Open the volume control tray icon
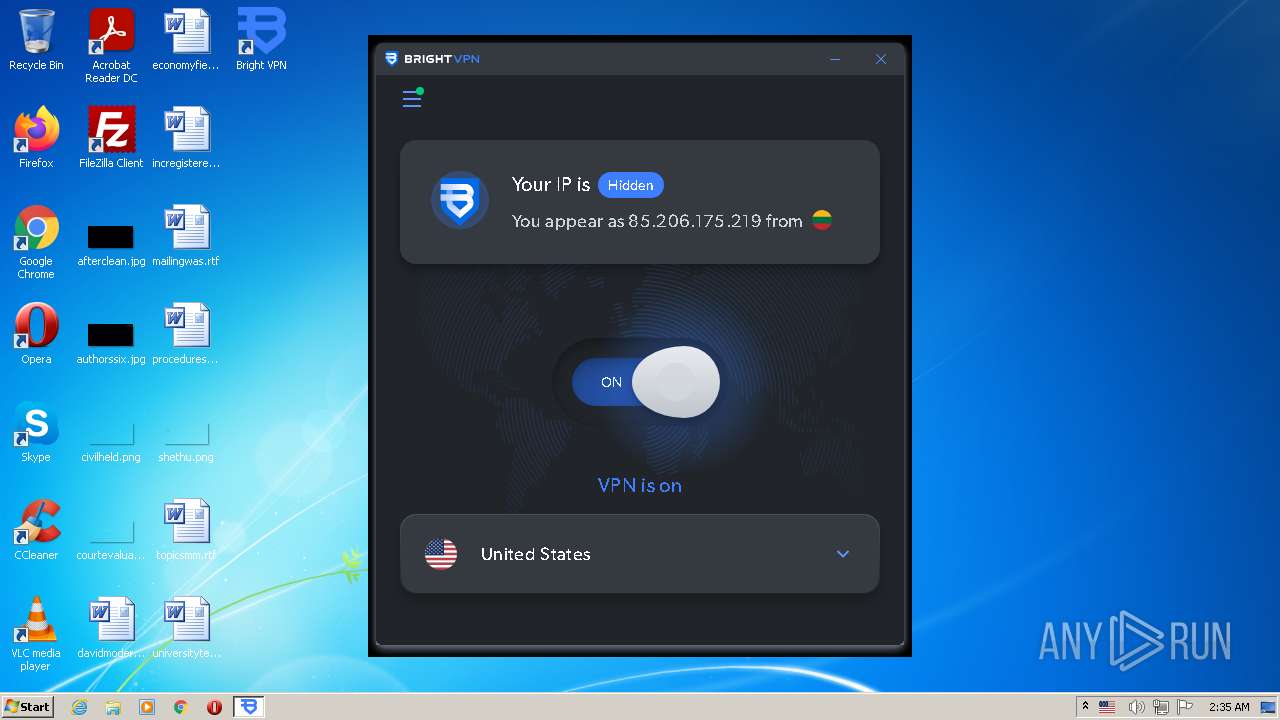 click(x=1135, y=707)
